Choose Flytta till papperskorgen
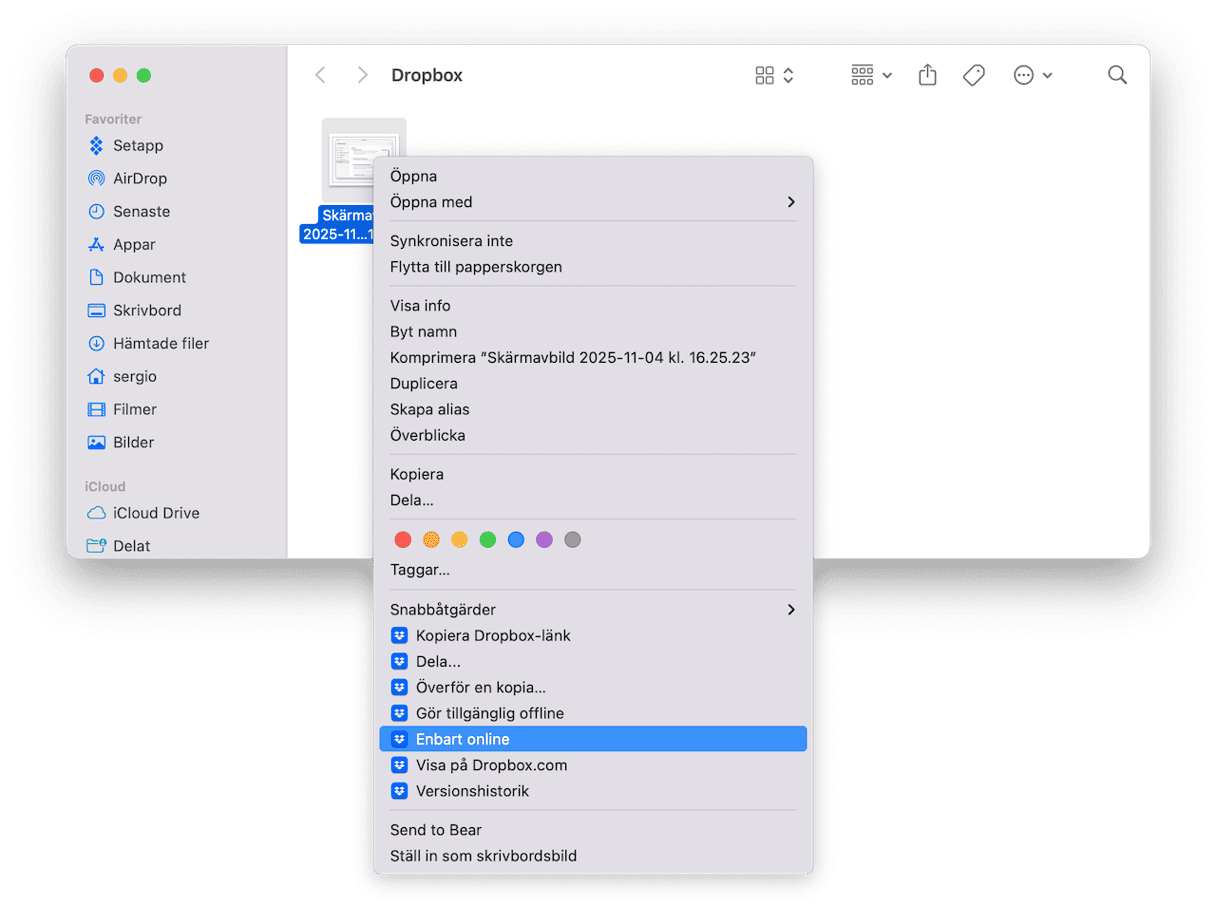The height and width of the screenshot is (906, 1216). [476, 267]
